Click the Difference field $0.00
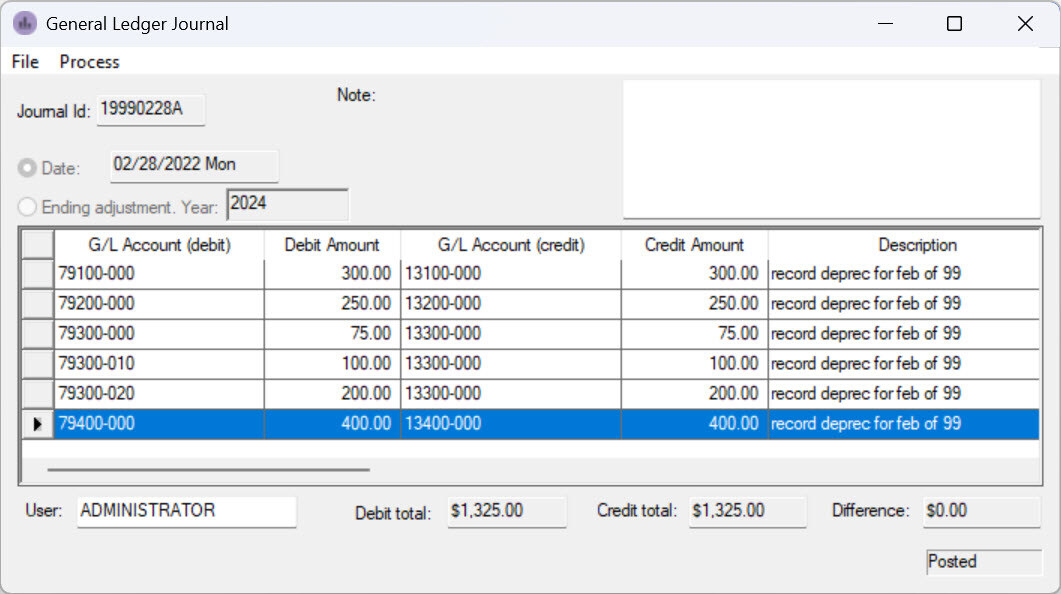 pyautogui.click(x=982, y=511)
